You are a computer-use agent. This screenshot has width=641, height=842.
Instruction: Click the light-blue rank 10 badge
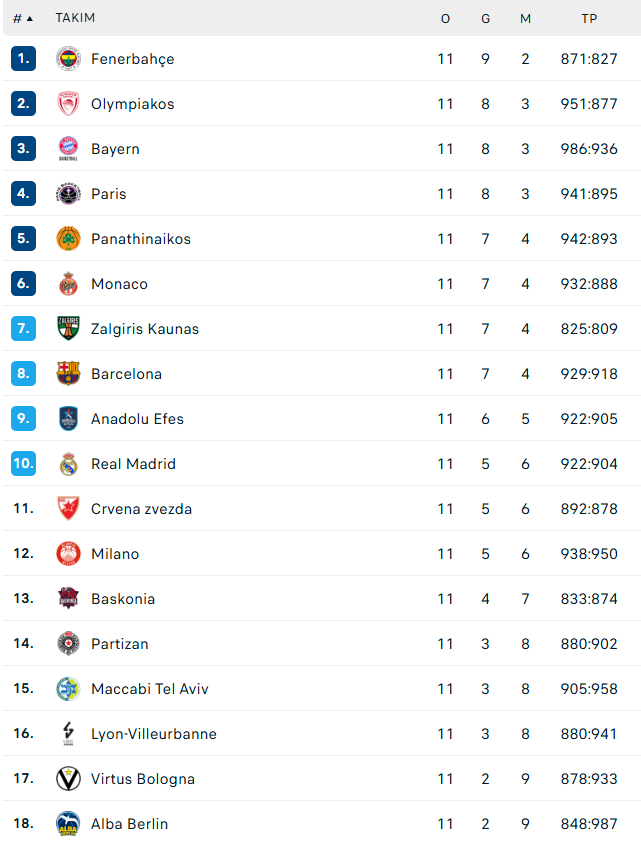coord(23,464)
